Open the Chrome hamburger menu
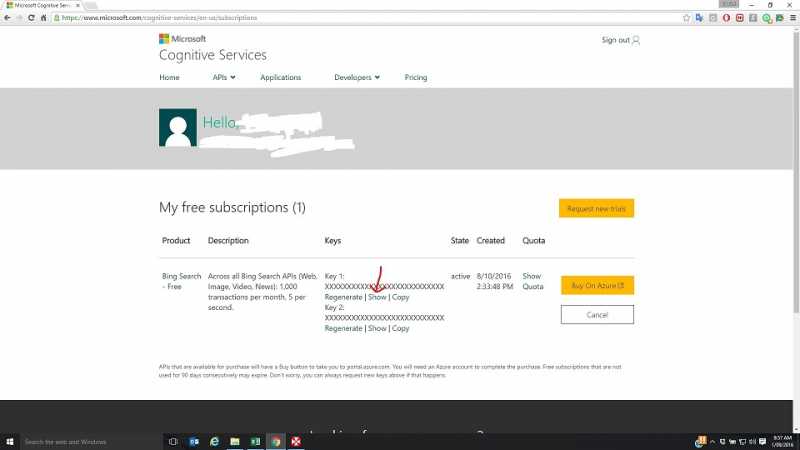 [793, 18]
